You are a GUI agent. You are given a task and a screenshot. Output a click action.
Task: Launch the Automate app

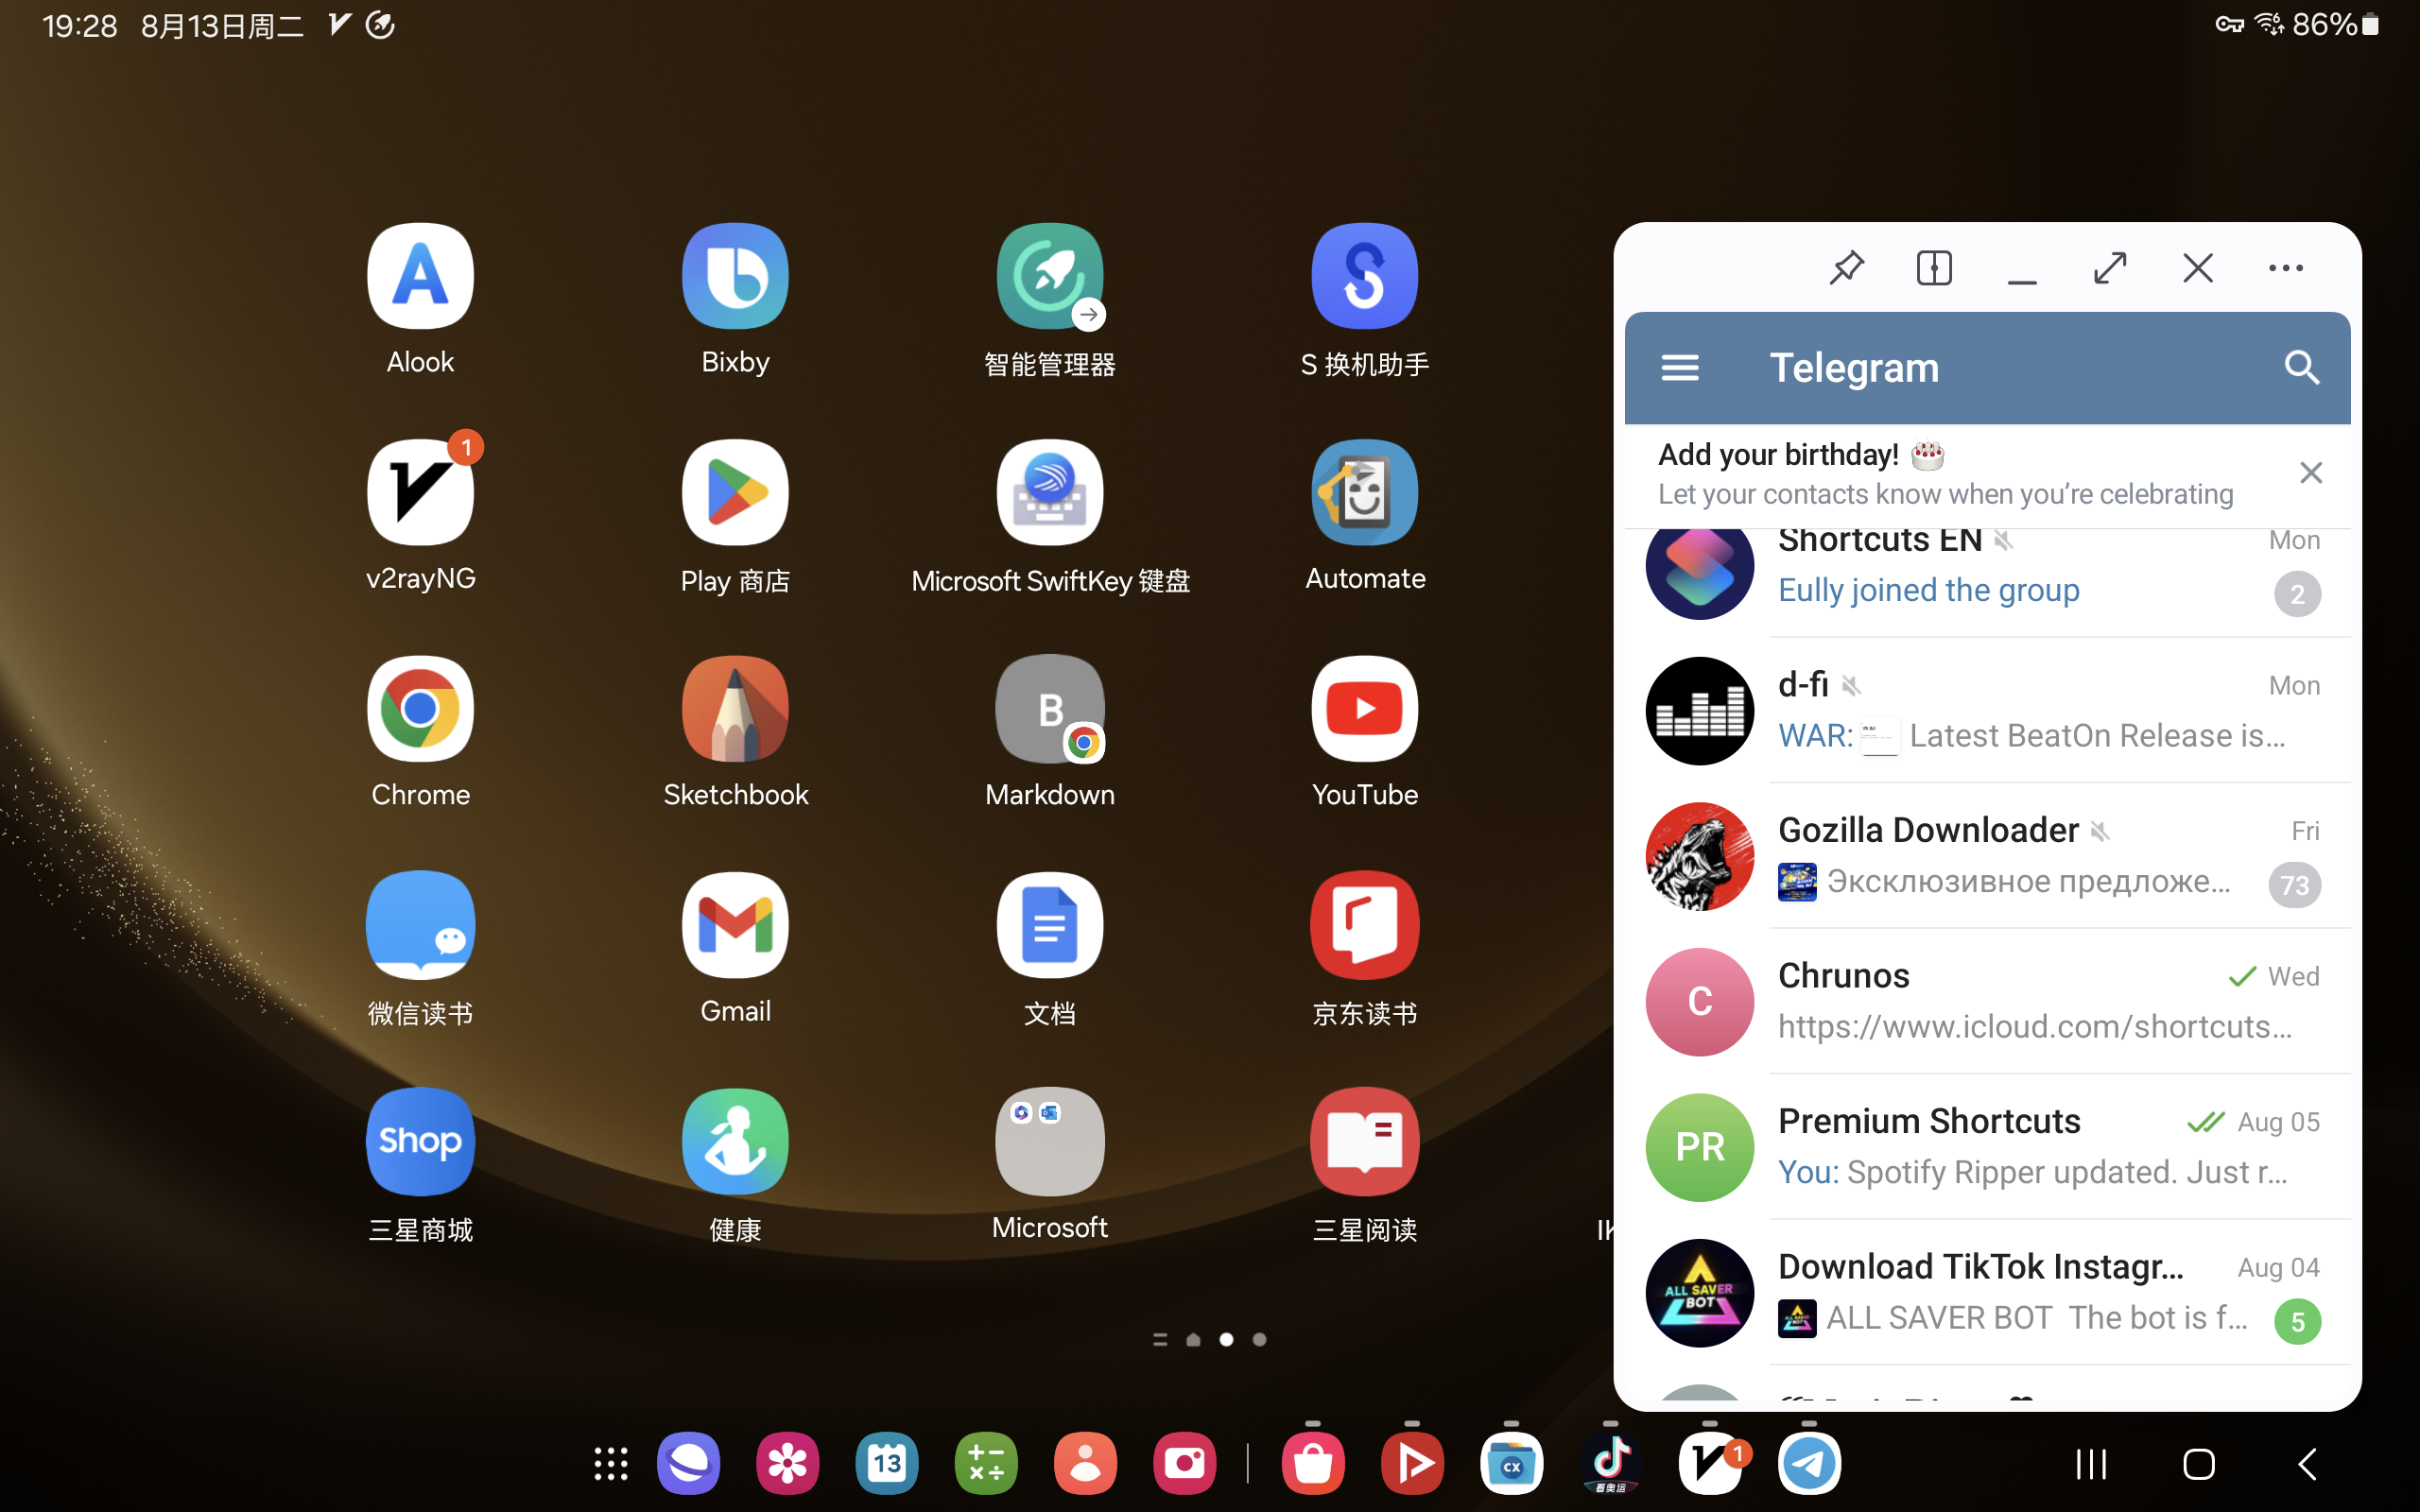pyautogui.click(x=1363, y=491)
